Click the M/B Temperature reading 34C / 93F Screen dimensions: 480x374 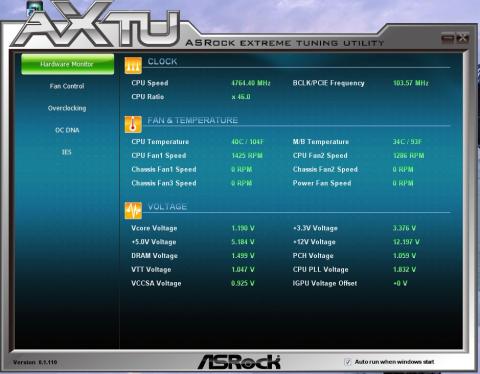click(407, 142)
